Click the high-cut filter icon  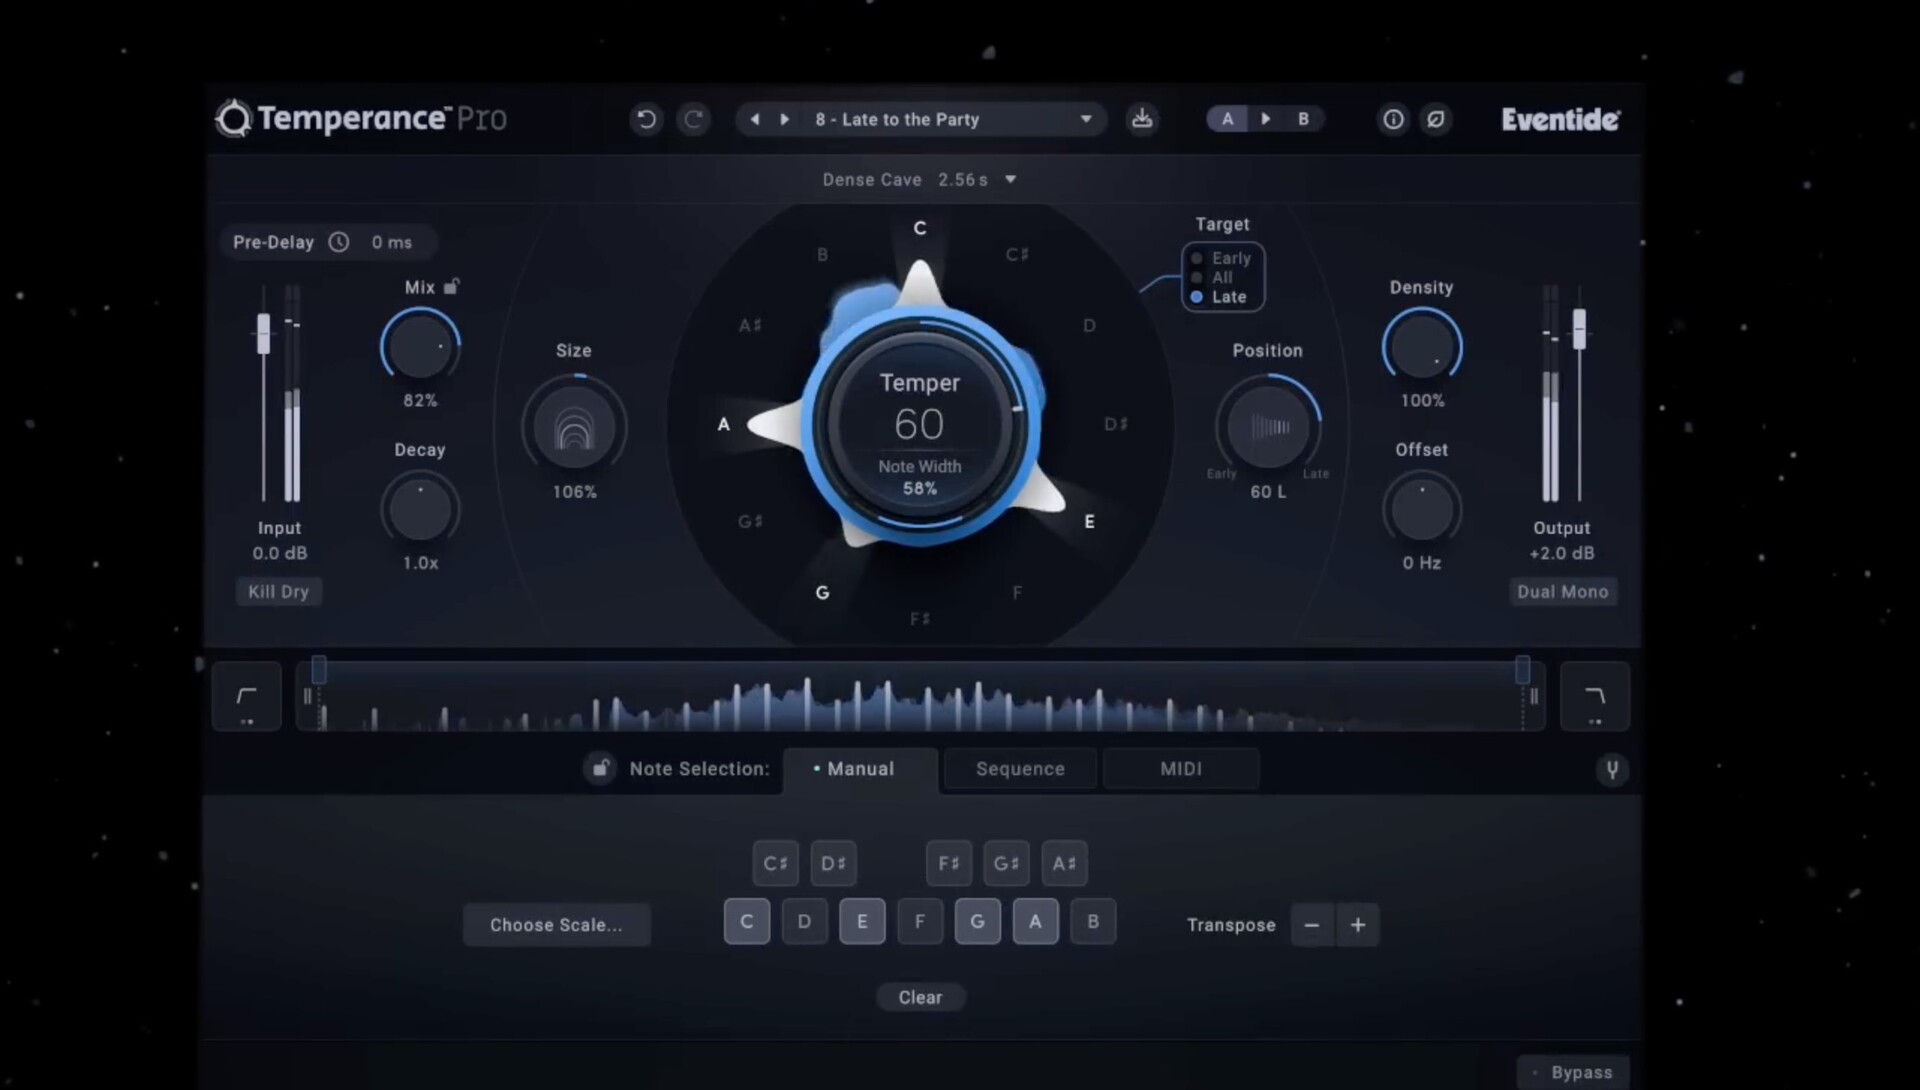click(x=1594, y=697)
